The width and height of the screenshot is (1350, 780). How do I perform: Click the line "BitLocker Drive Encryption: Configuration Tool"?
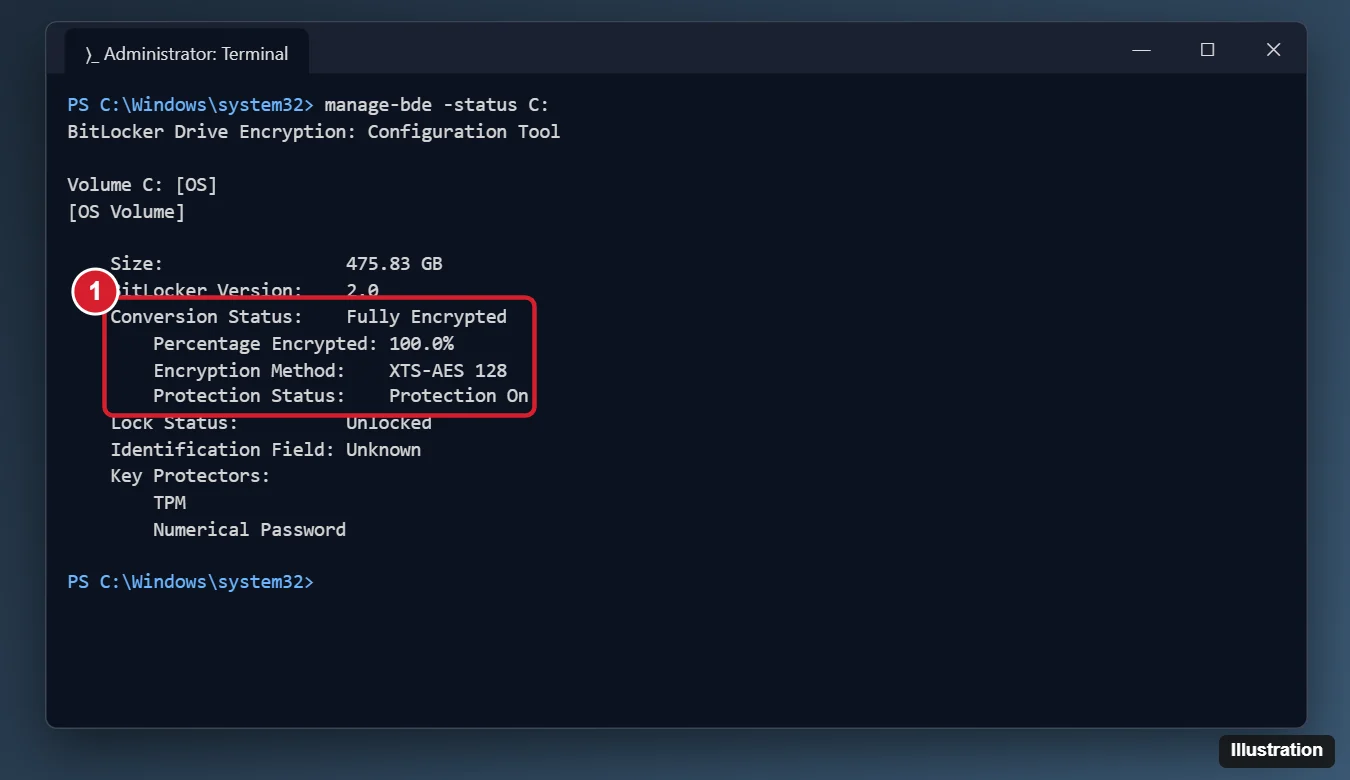314,132
